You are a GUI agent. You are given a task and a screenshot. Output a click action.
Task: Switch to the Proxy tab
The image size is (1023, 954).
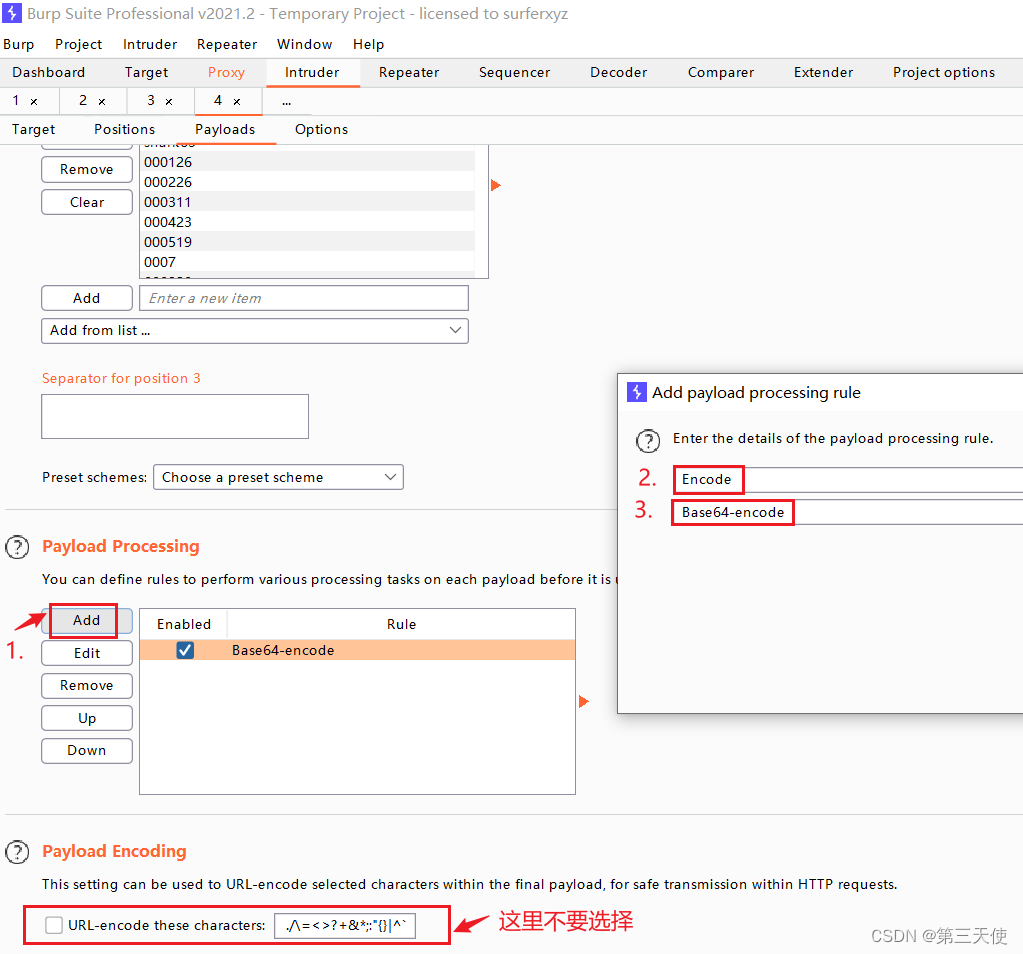tap(226, 72)
